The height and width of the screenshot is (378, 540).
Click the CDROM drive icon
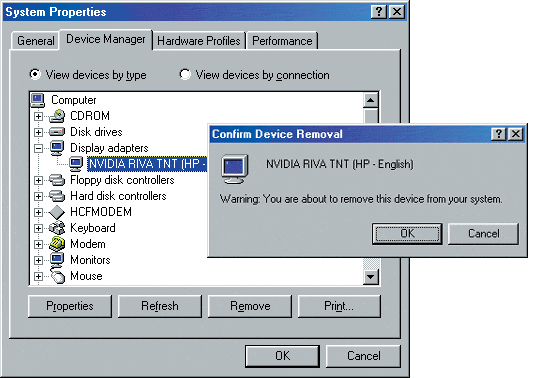coord(57,116)
